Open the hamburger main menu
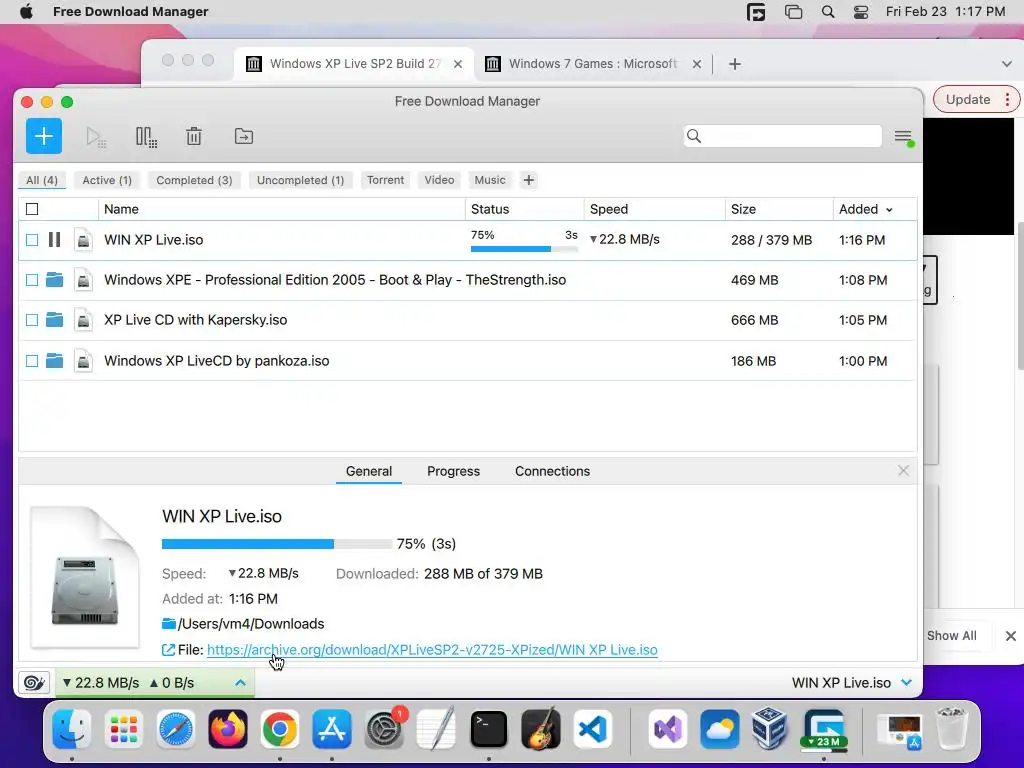 tap(904, 137)
